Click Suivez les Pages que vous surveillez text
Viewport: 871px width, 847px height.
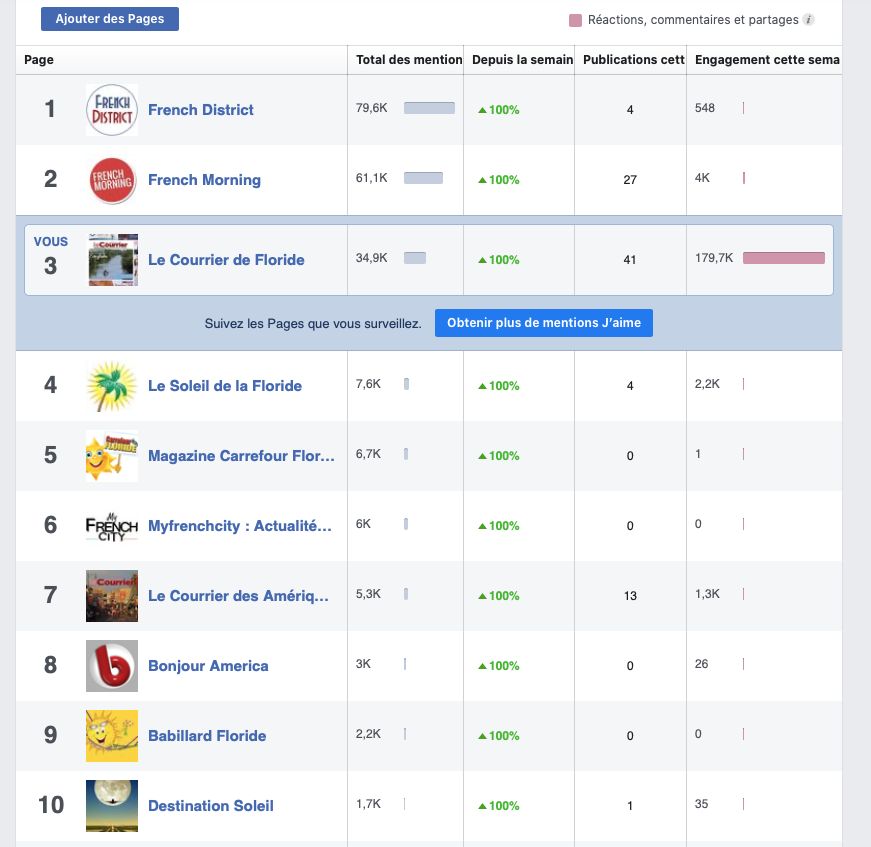click(313, 324)
